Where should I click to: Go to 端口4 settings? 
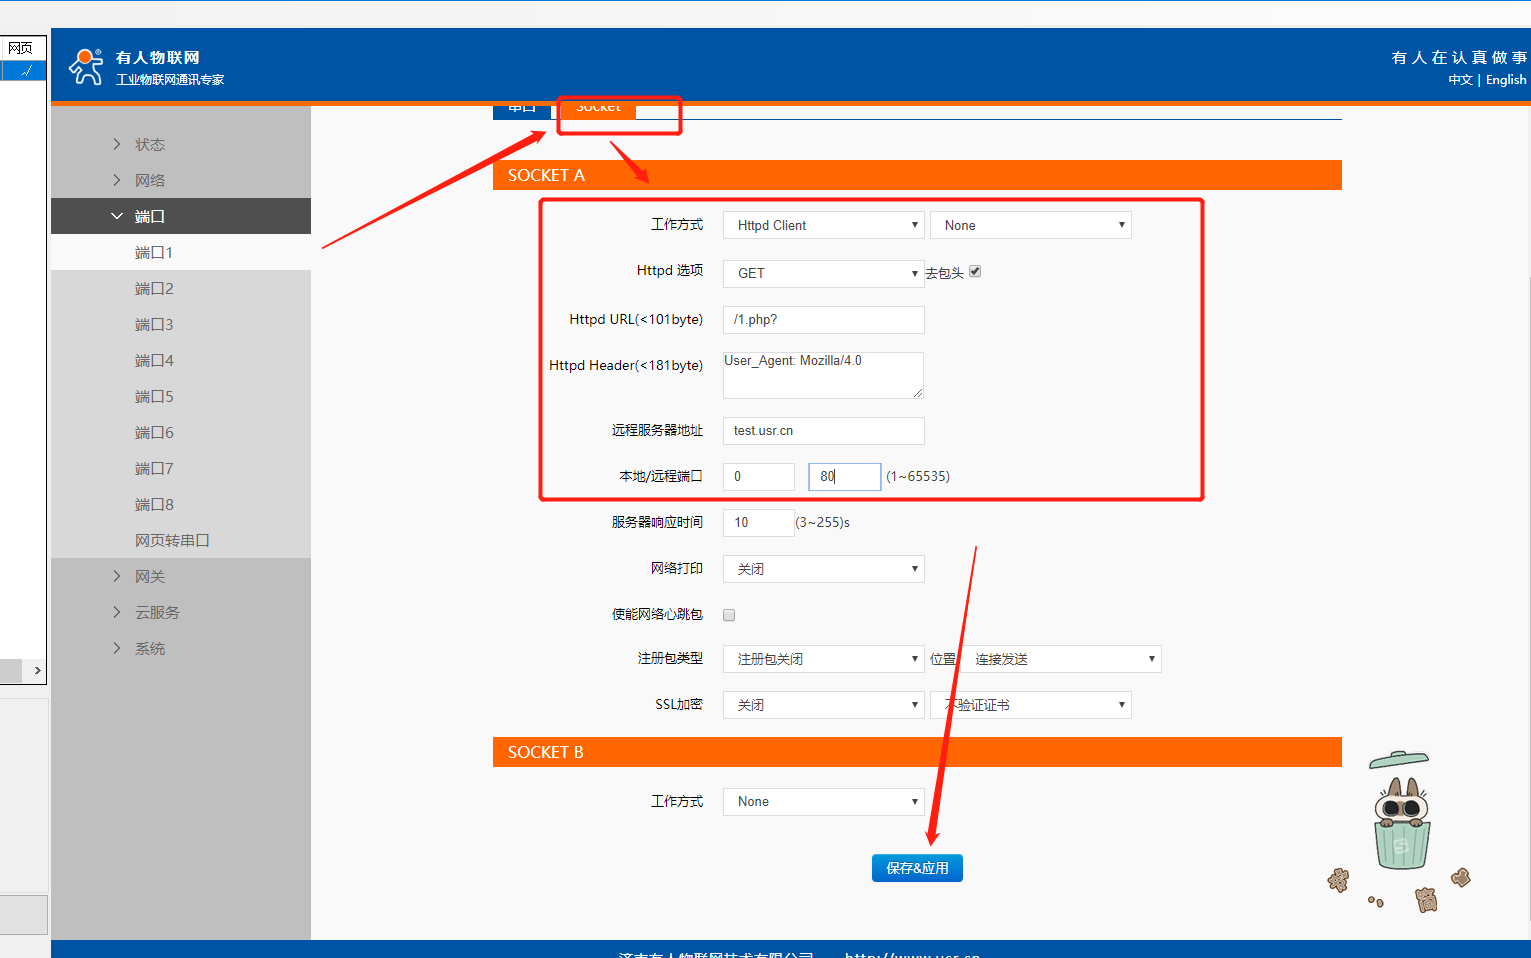[x=181, y=360]
